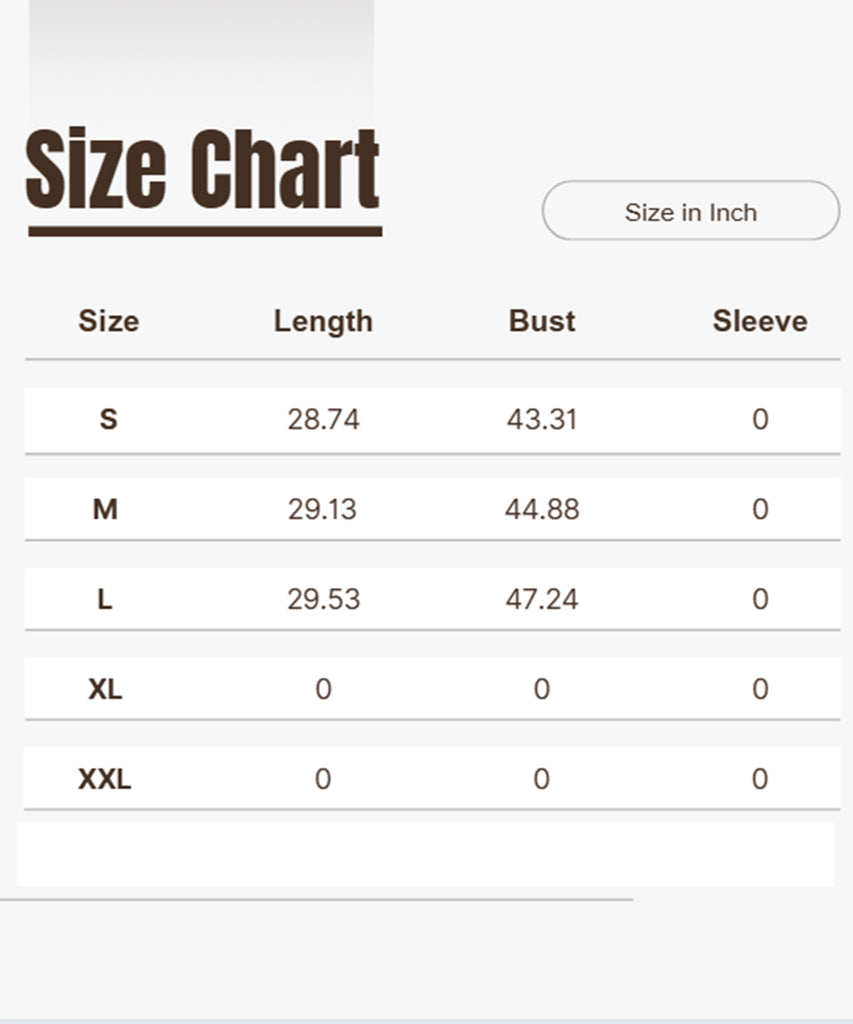Image resolution: width=853 pixels, height=1024 pixels.
Task: Click the 29.53 length value
Action: coord(323,599)
